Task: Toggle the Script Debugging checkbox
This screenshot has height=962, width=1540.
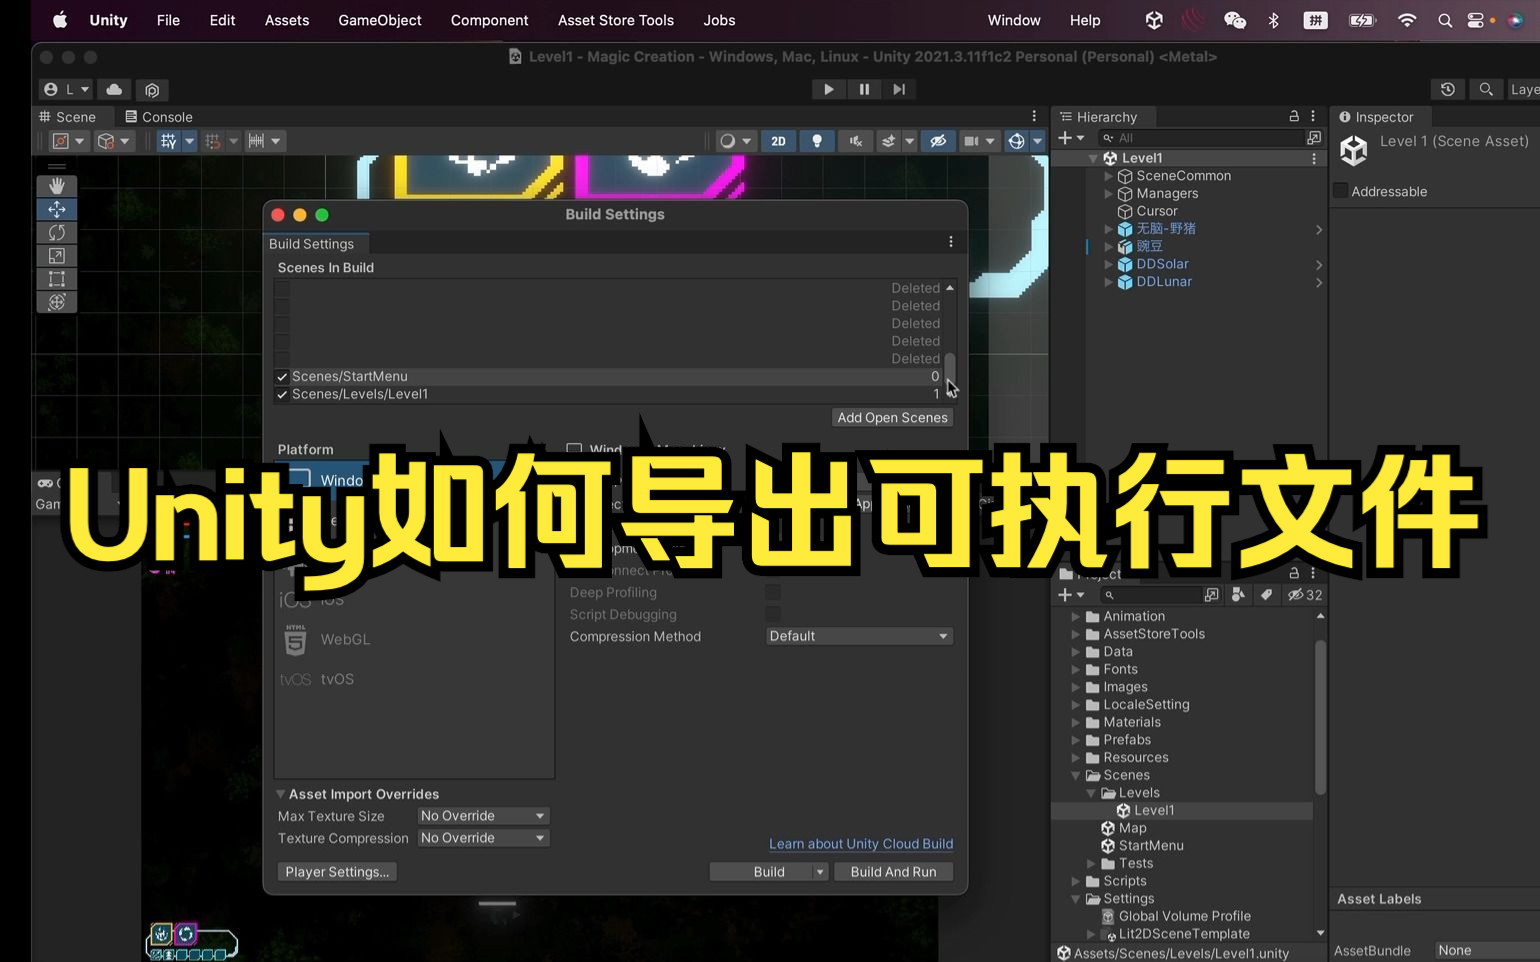Action: coord(772,614)
